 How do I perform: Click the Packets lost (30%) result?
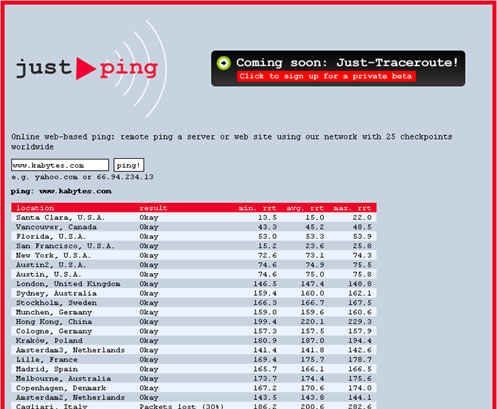coord(182,406)
